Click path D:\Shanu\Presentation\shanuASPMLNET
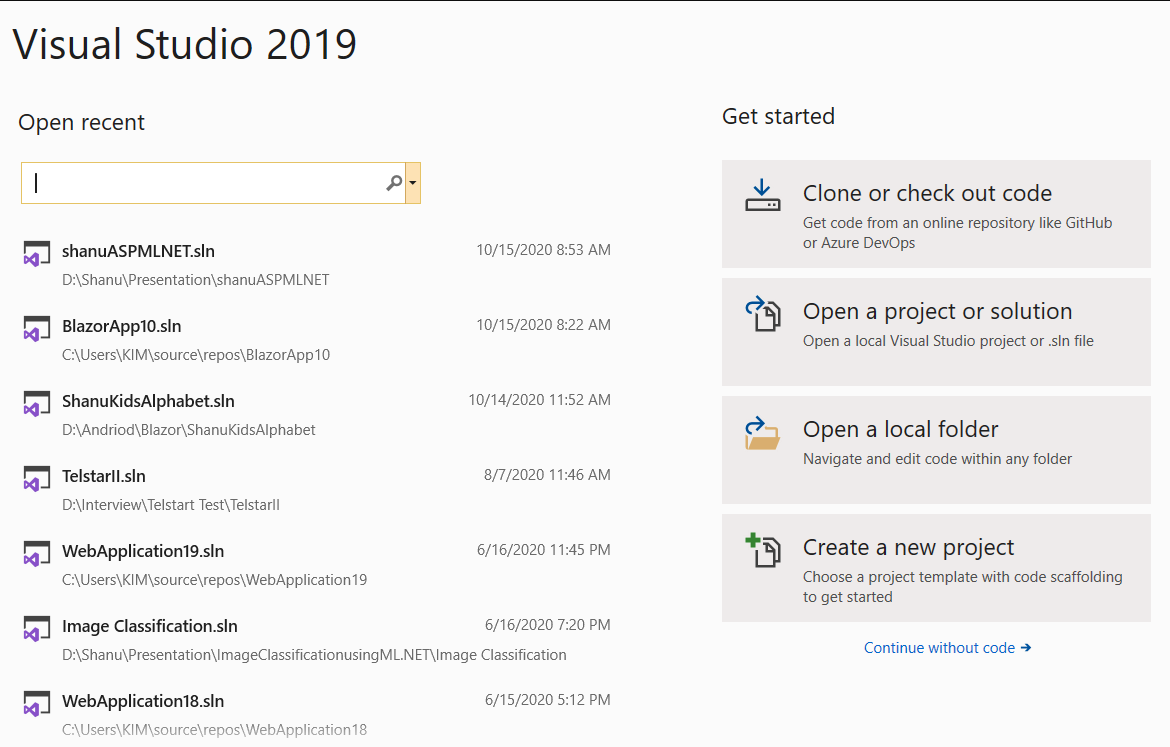1170x747 pixels. pyautogui.click(x=195, y=280)
